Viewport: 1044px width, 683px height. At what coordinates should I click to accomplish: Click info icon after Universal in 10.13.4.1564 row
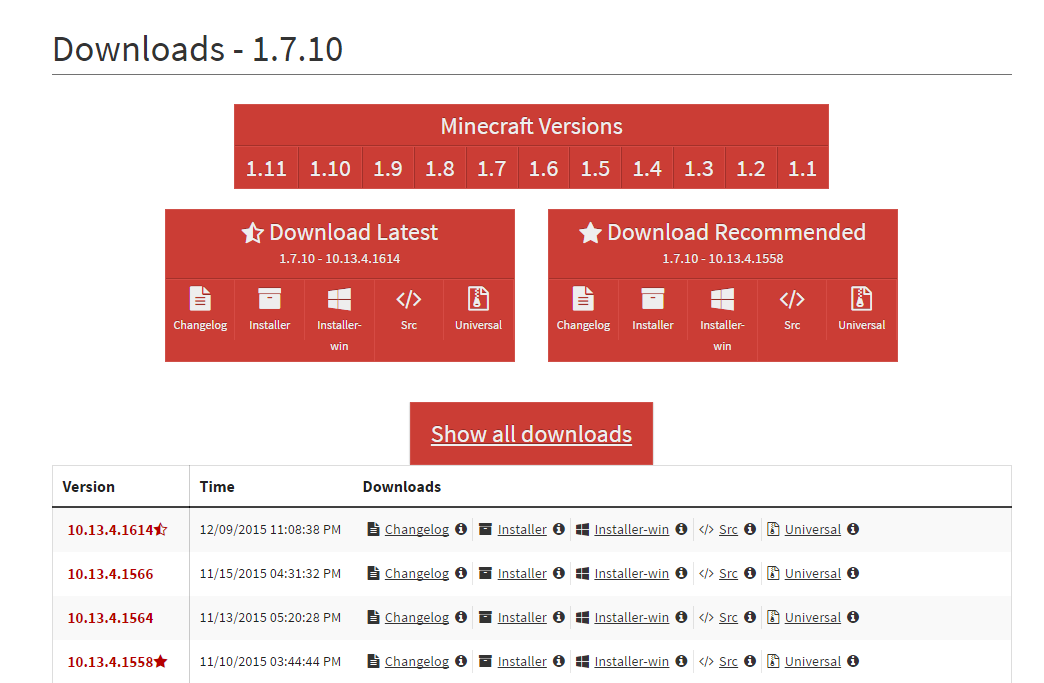coord(853,617)
